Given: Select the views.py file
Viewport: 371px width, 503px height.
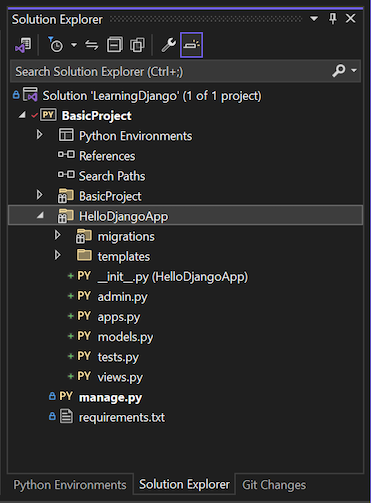Looking at the screenshot, I should tap(120, 377).
